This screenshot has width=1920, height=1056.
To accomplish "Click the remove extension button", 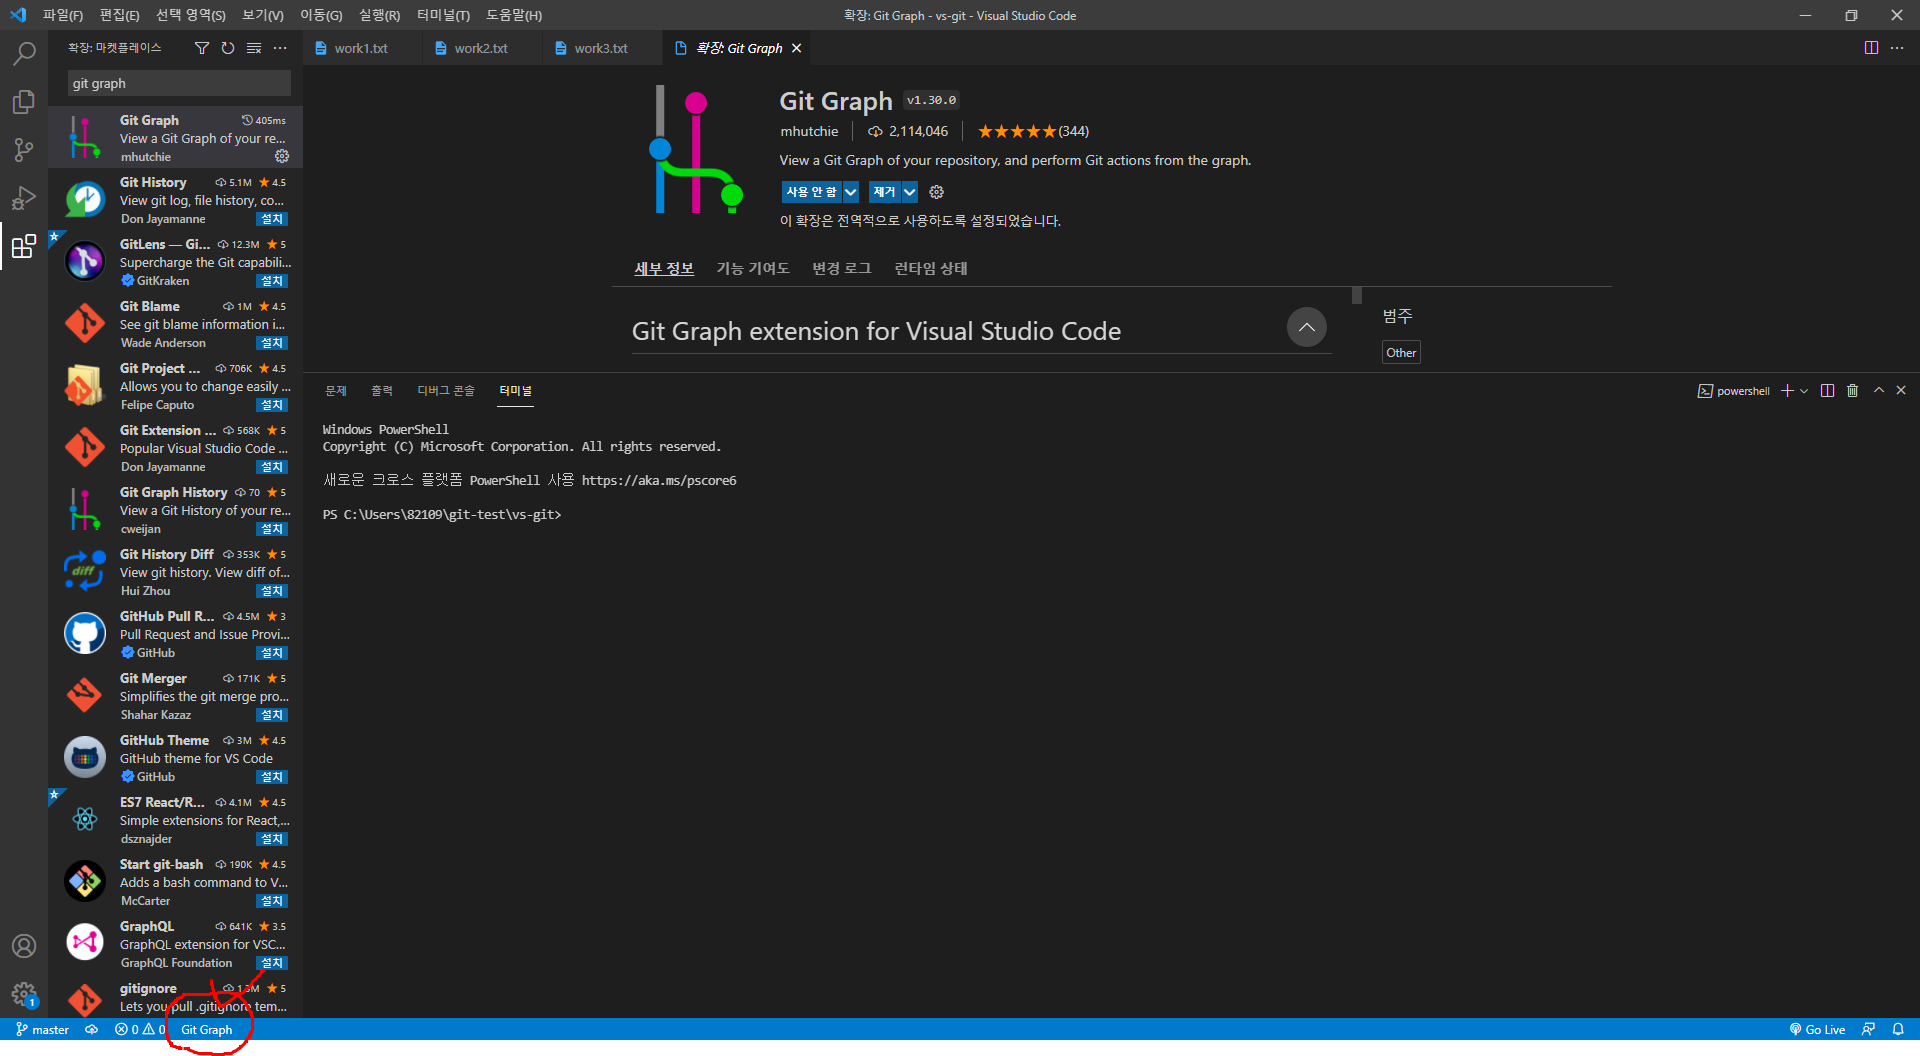I will [x=884, y=192].
